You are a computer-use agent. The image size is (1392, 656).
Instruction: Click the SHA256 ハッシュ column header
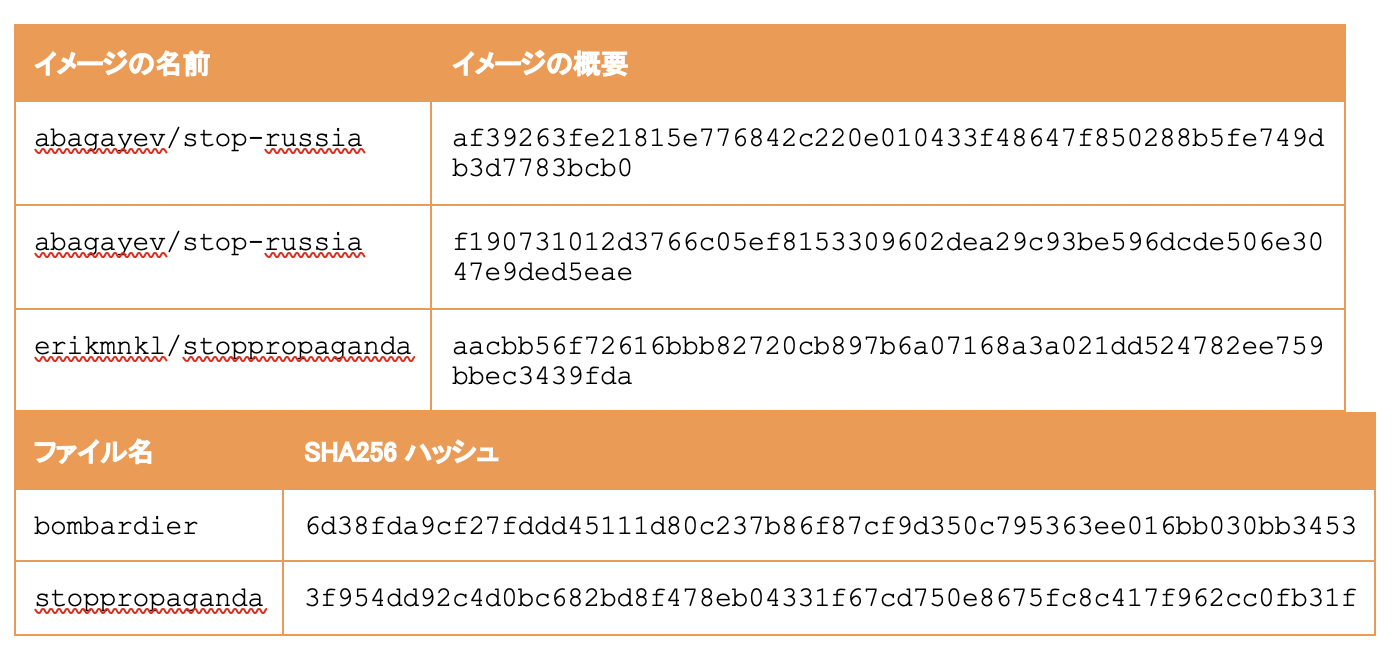point(401,452)
